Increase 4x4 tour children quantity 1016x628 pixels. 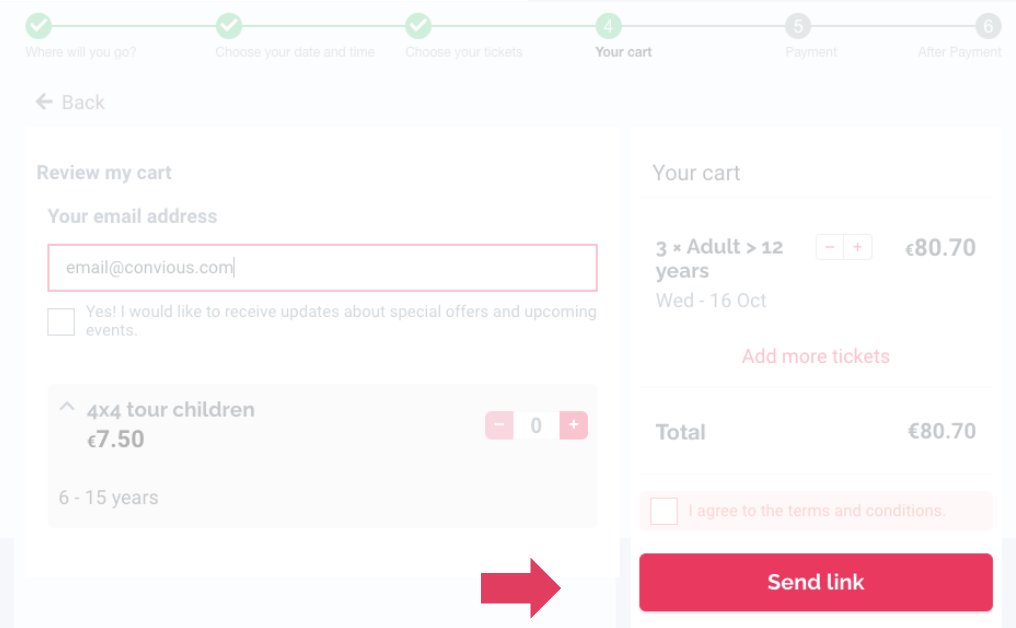pos(573,425)
